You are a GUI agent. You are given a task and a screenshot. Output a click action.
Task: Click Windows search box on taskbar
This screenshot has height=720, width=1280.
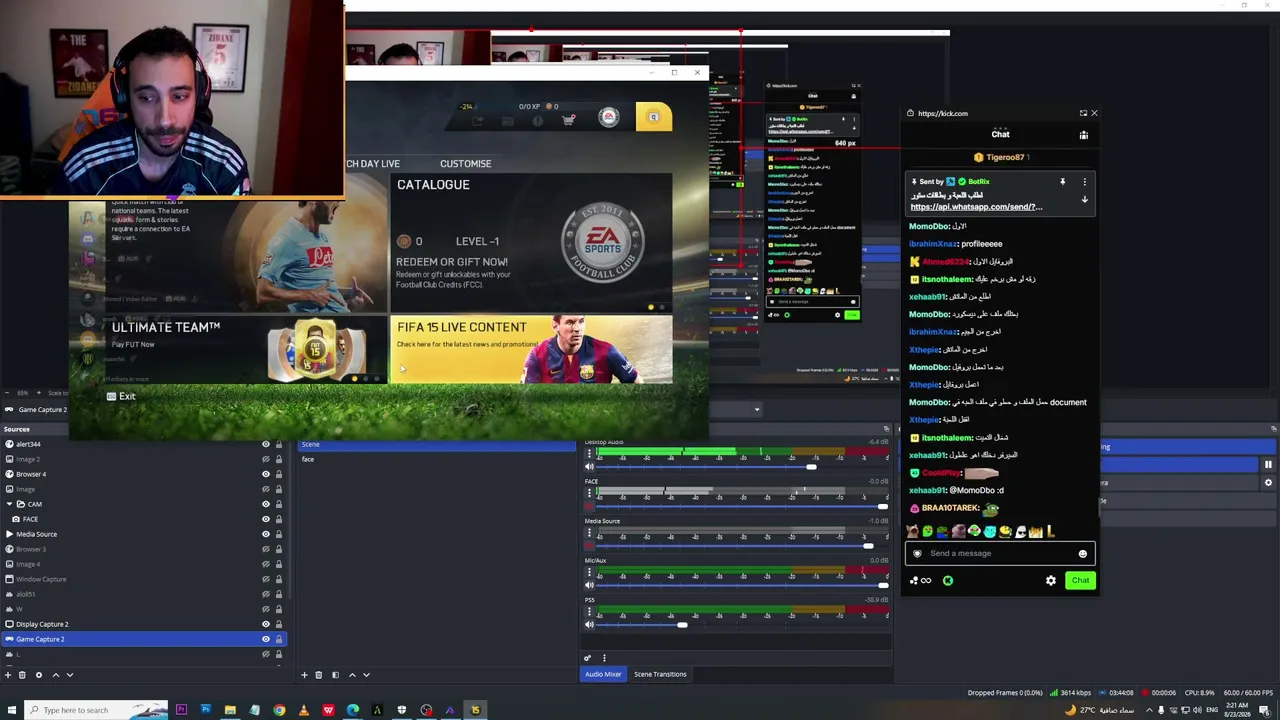95,710
